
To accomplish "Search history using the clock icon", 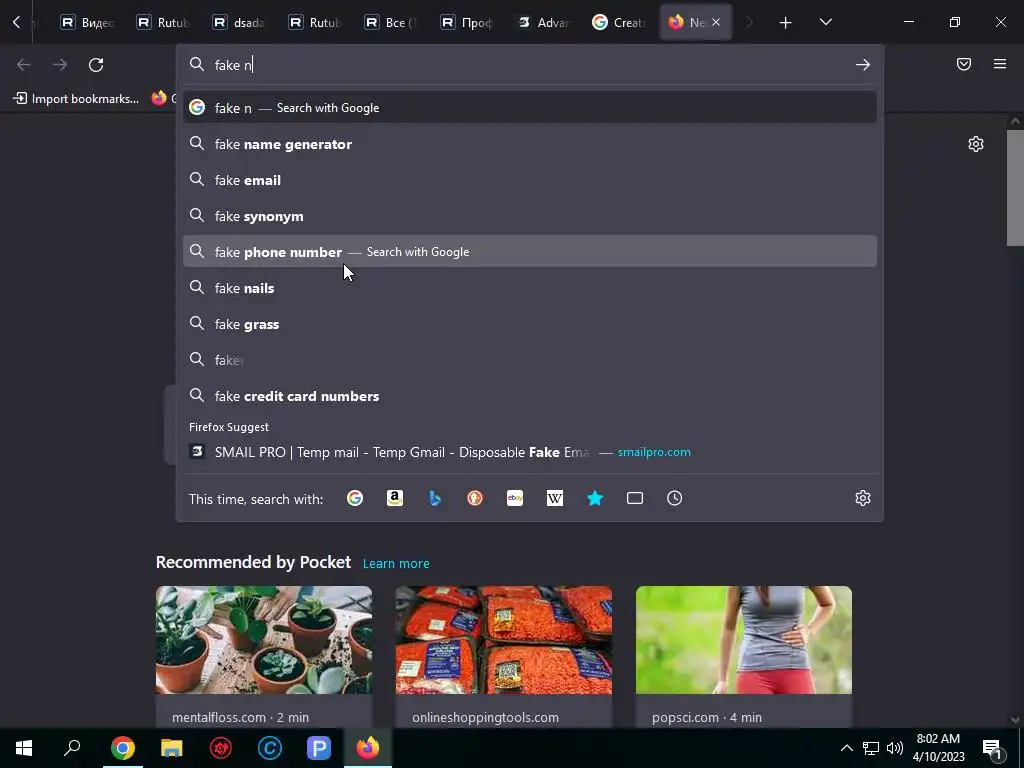I will (675, 498).
